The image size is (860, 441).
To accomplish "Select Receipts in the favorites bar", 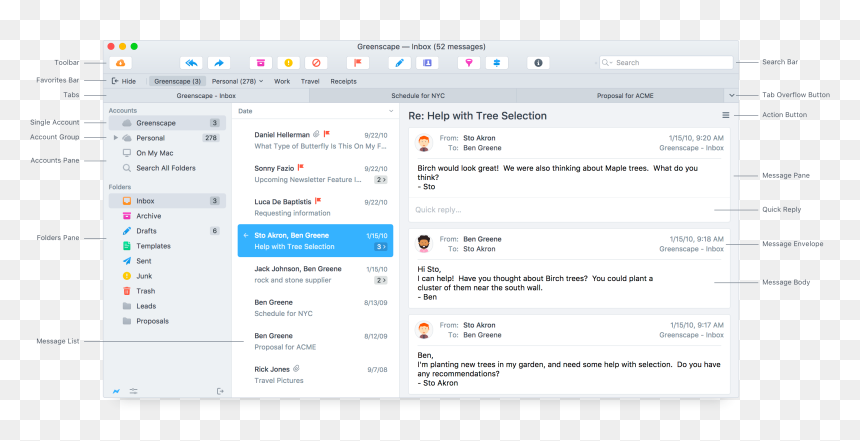I will 343,81.
